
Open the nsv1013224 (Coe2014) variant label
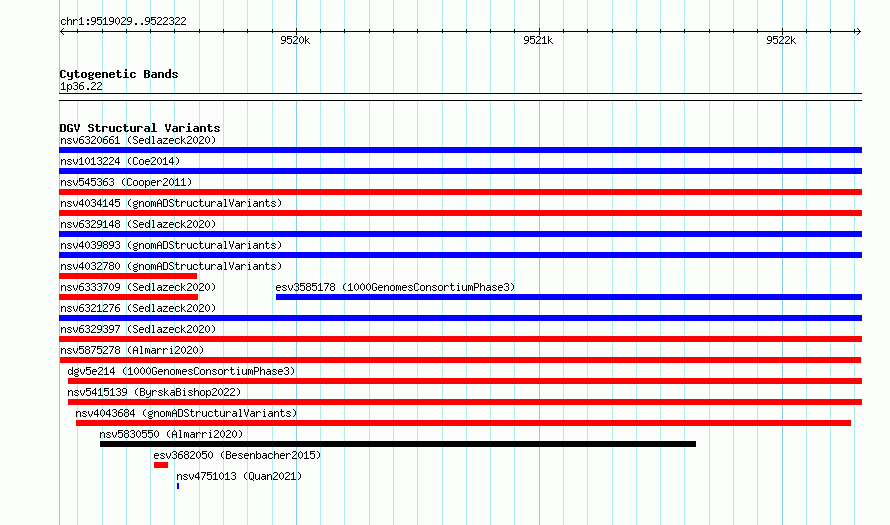click(x=120, y=161)
